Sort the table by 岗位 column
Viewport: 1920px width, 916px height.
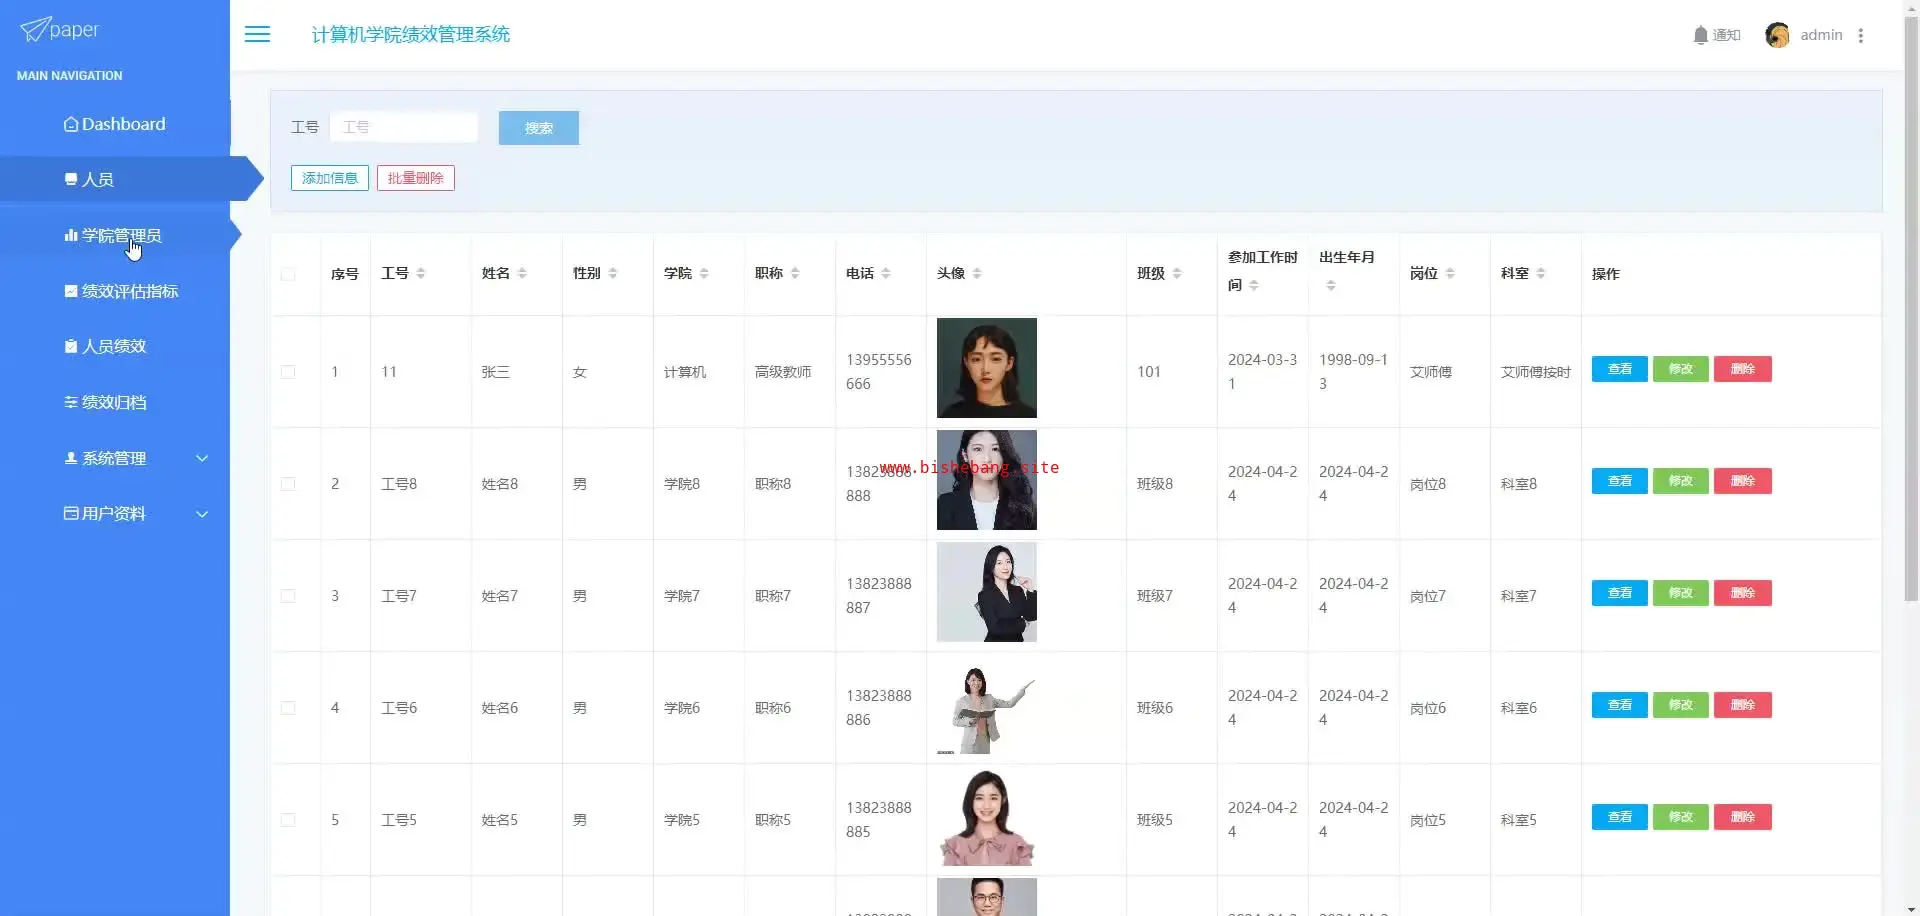click(1450, 273)
